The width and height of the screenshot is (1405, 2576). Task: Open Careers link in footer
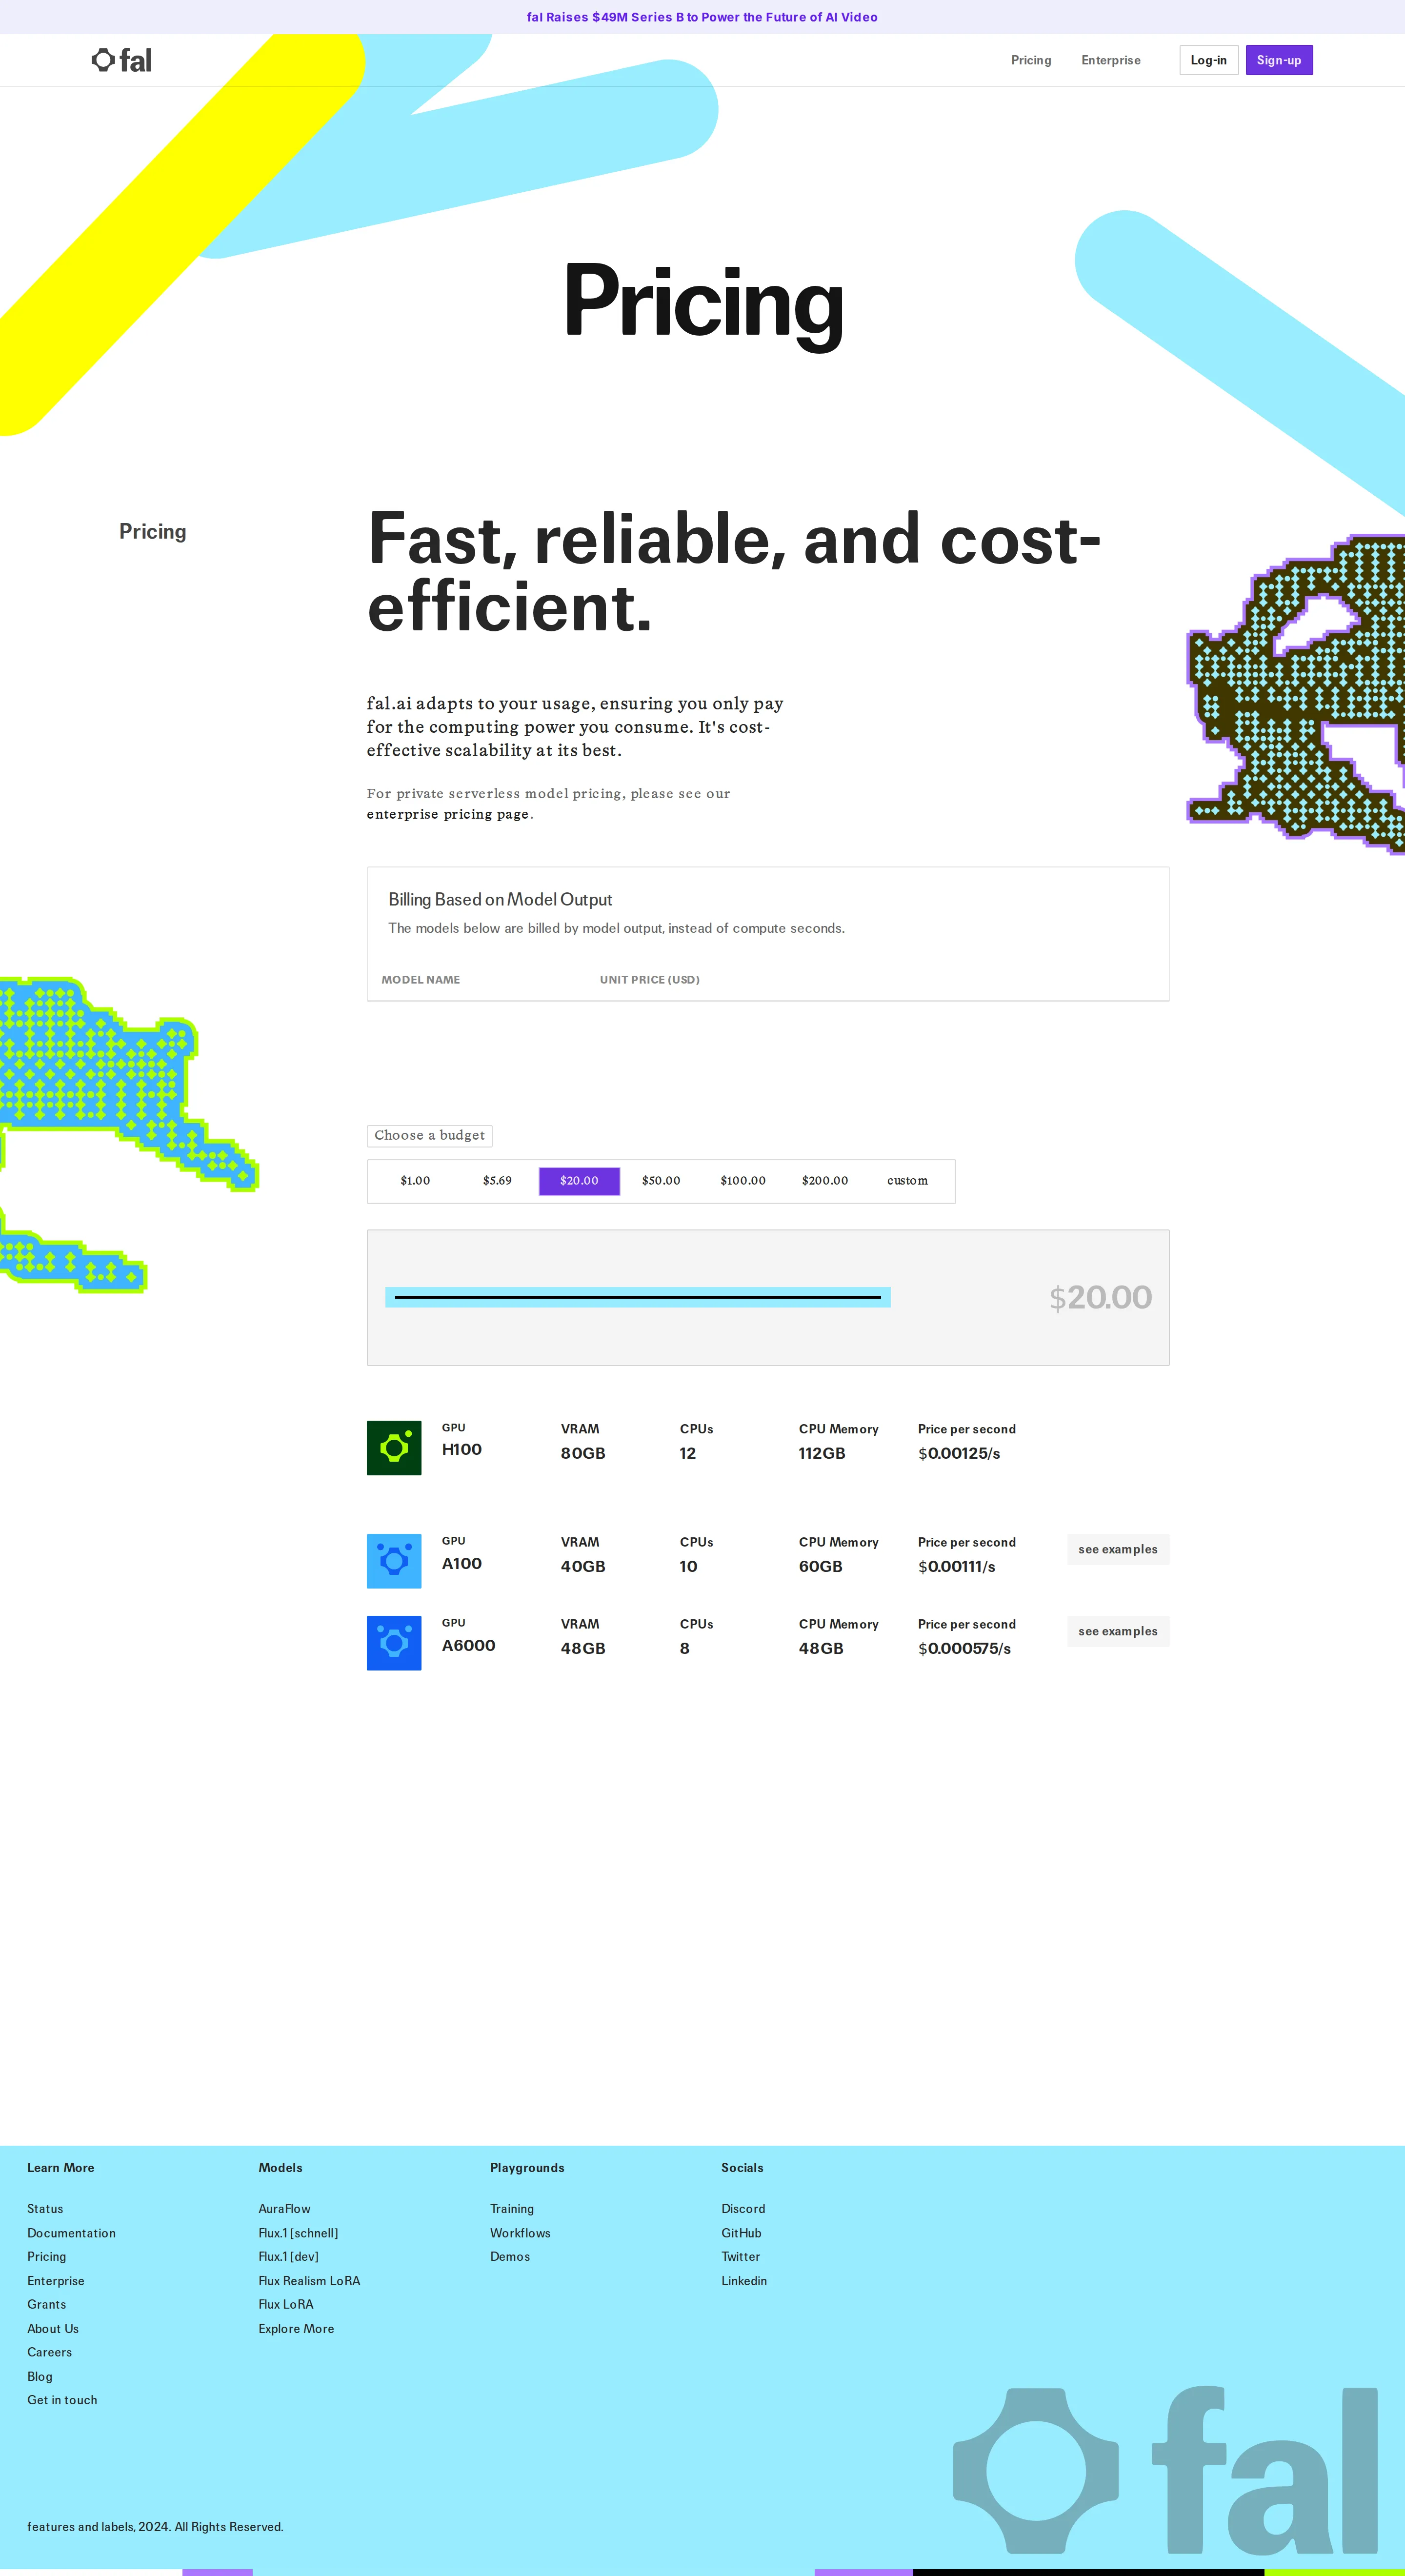(x=50, y=2352)
